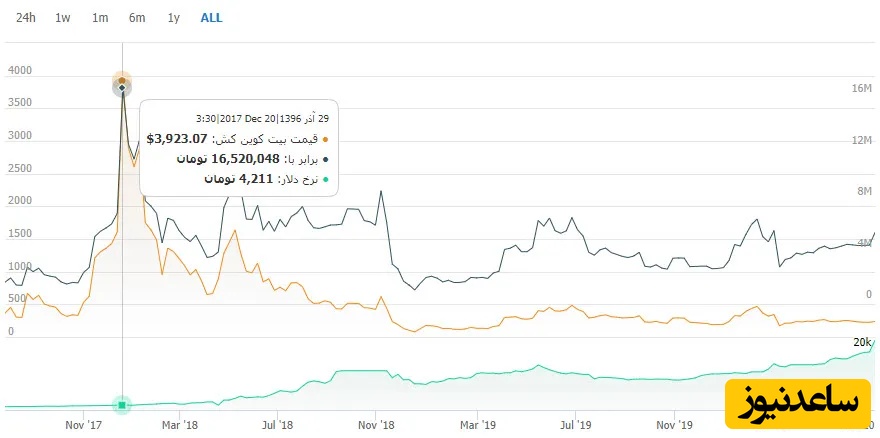Switch chart to 1w range
This screenshot has height=438, width=880.
(63, 18)
